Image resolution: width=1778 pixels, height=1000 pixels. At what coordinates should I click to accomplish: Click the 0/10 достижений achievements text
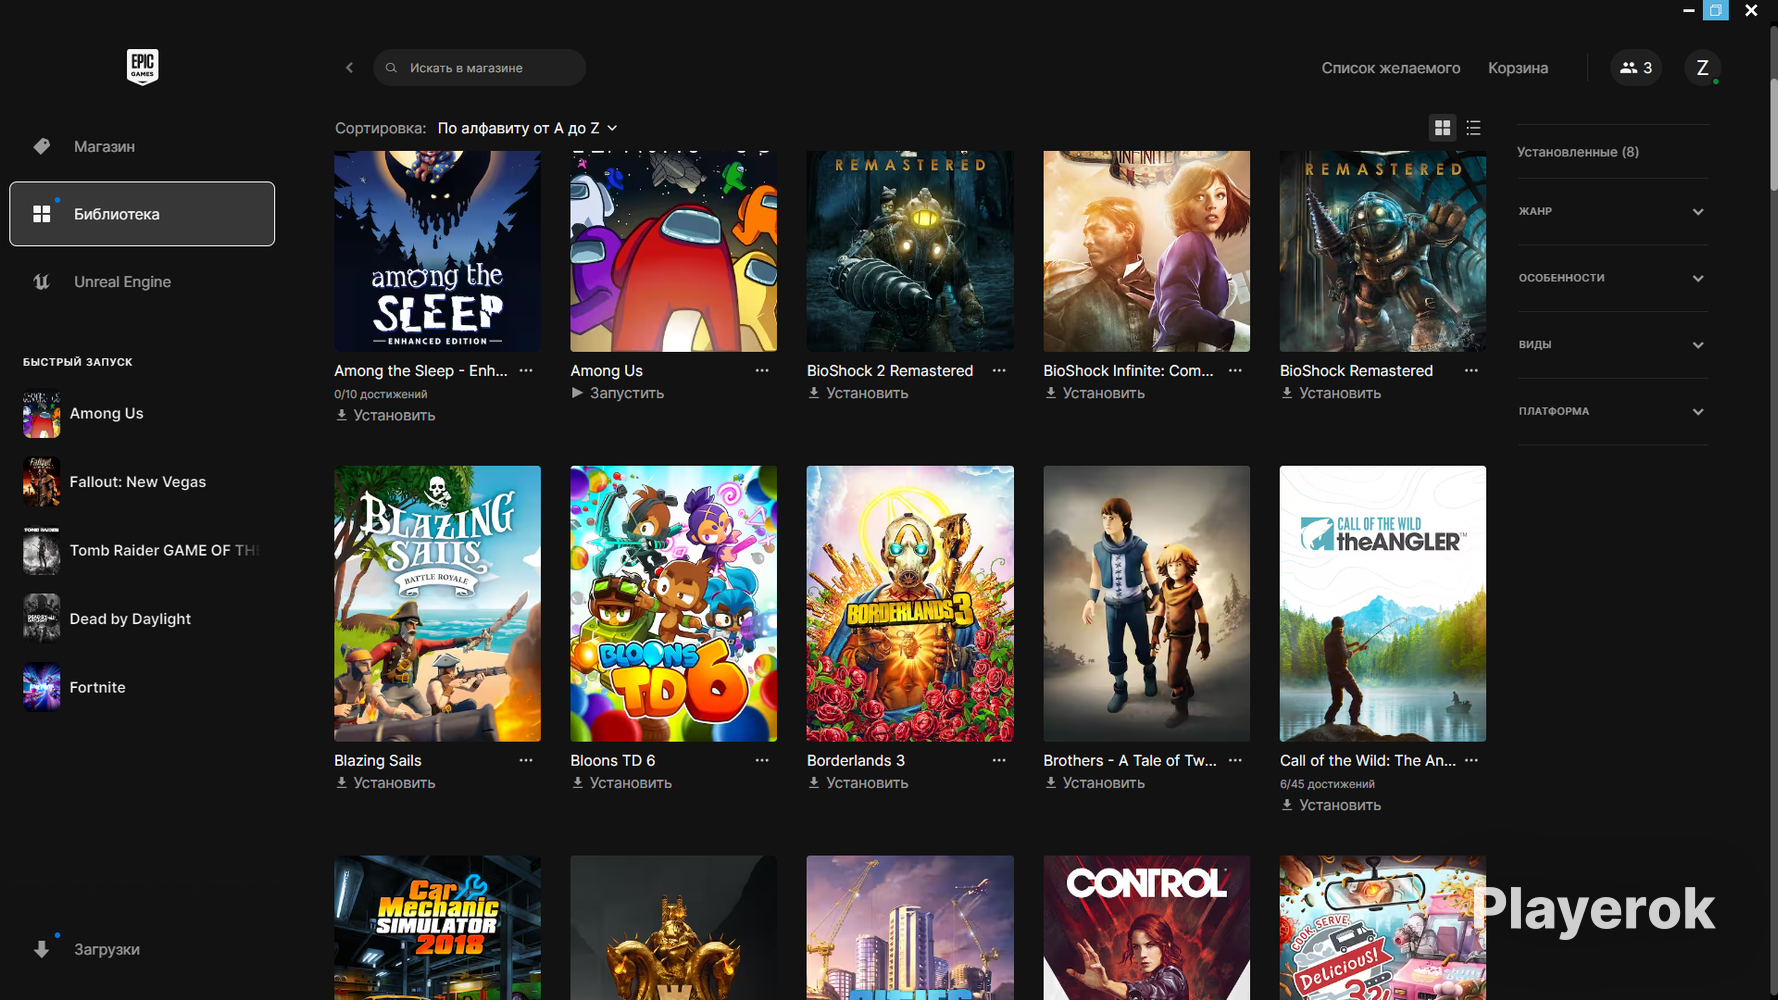click(x=380, y=394)
